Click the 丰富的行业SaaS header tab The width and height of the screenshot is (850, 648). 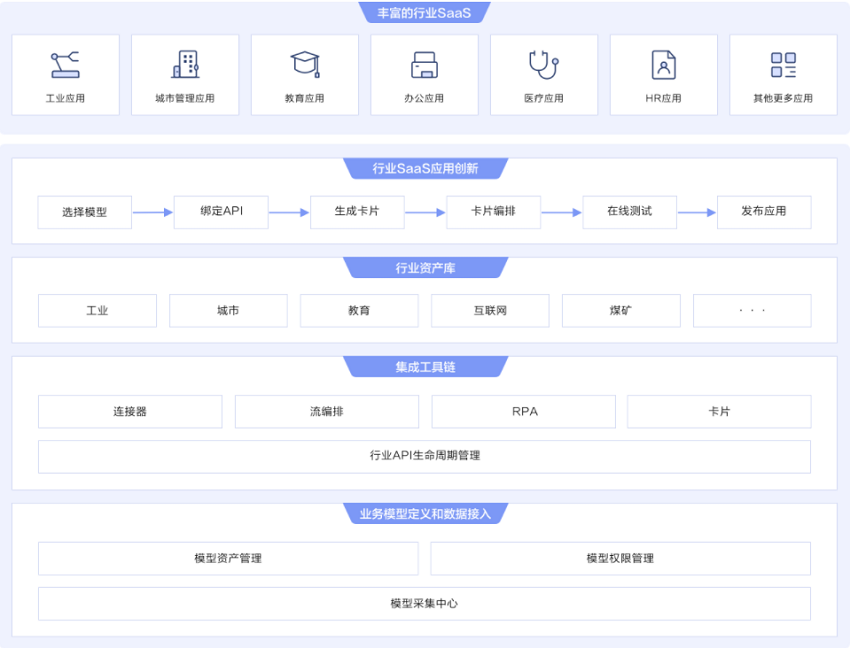click(x=424, y=12)
